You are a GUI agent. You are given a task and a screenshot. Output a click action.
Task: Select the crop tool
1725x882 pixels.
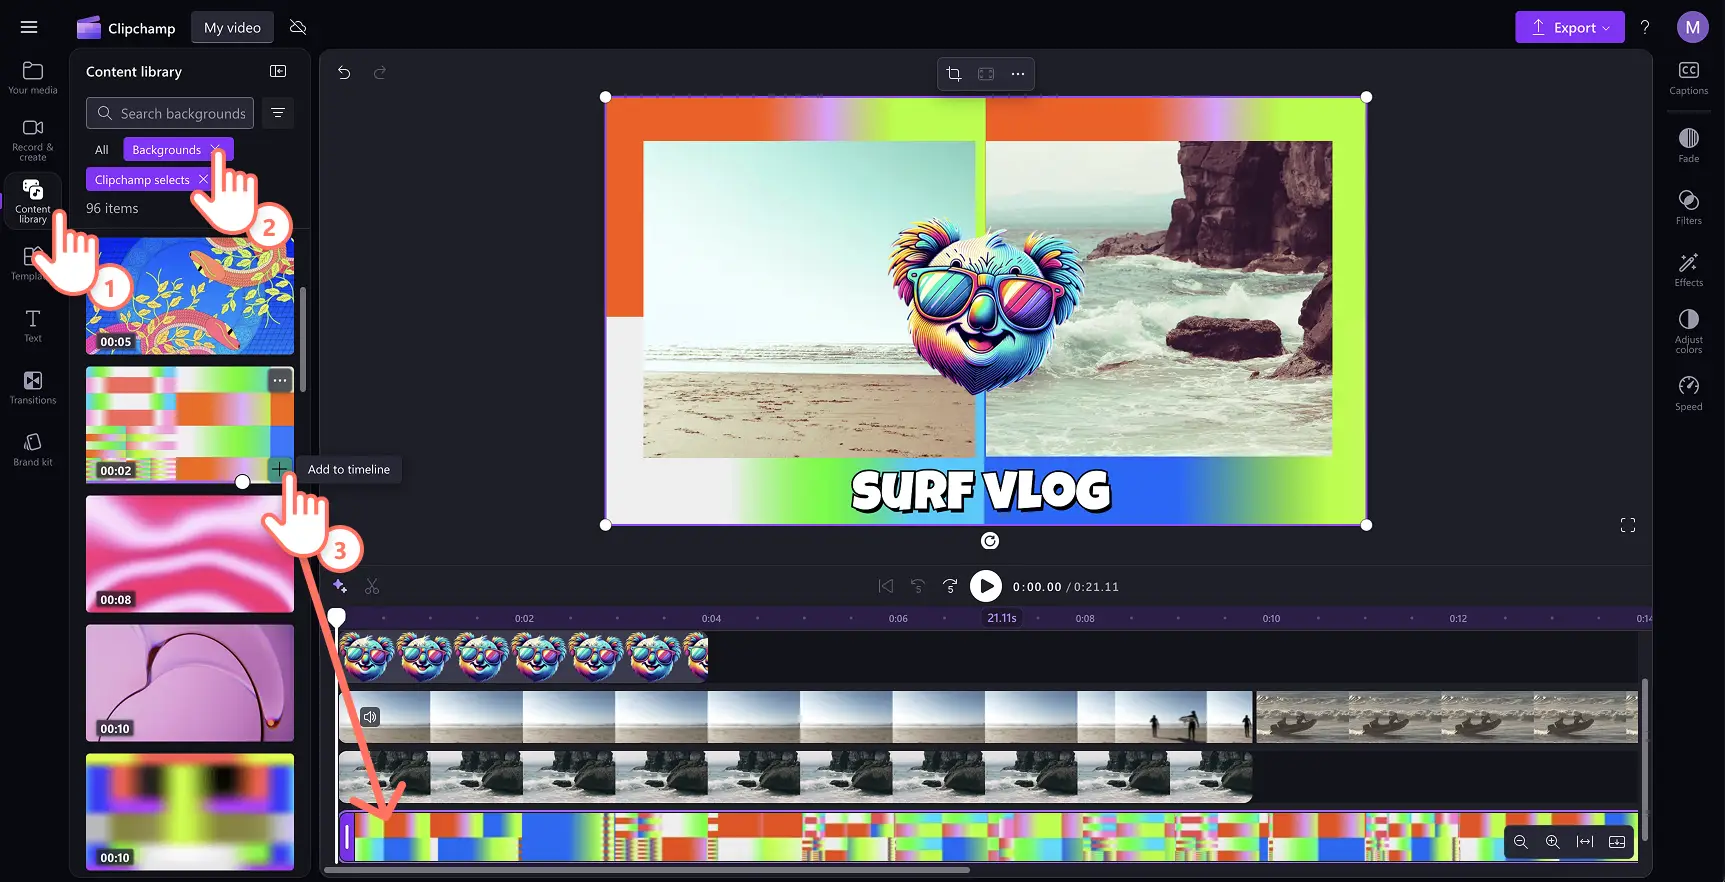click(954, 73)
